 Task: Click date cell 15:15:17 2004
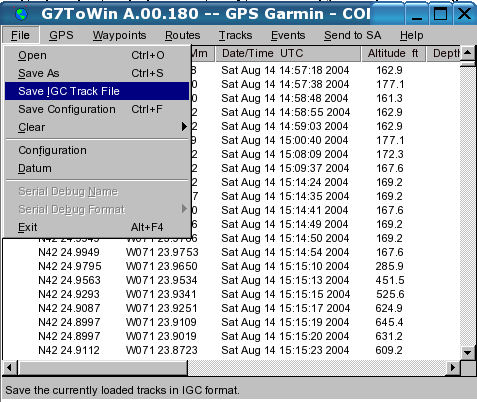[x=285, y=308]
